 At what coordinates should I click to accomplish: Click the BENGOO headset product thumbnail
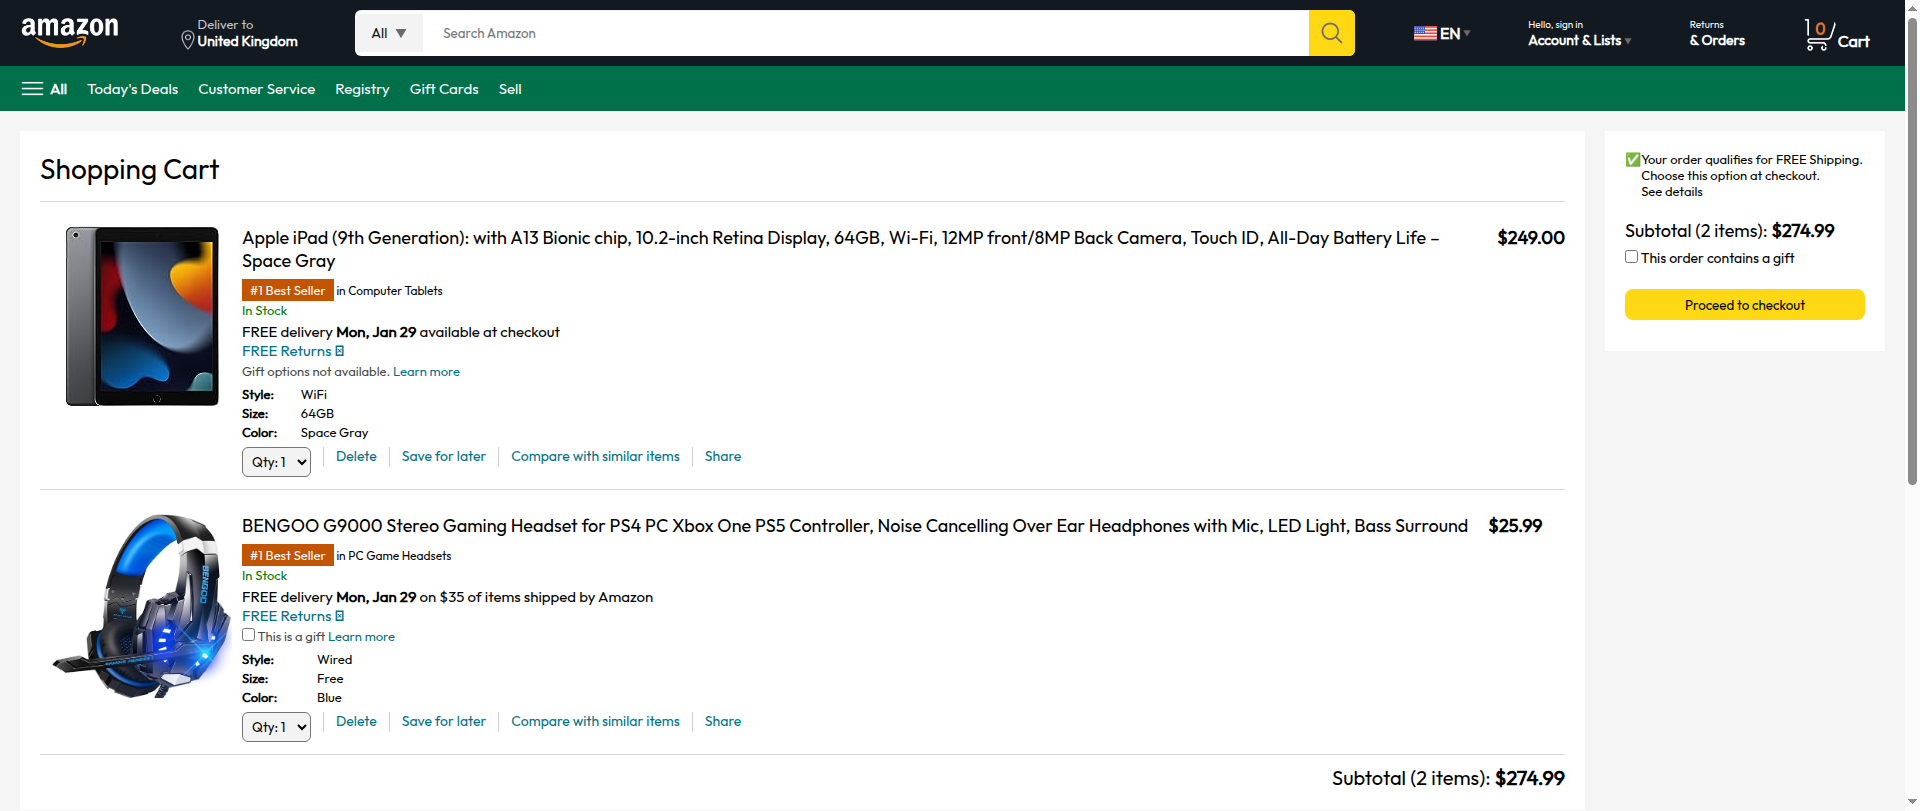142,606
